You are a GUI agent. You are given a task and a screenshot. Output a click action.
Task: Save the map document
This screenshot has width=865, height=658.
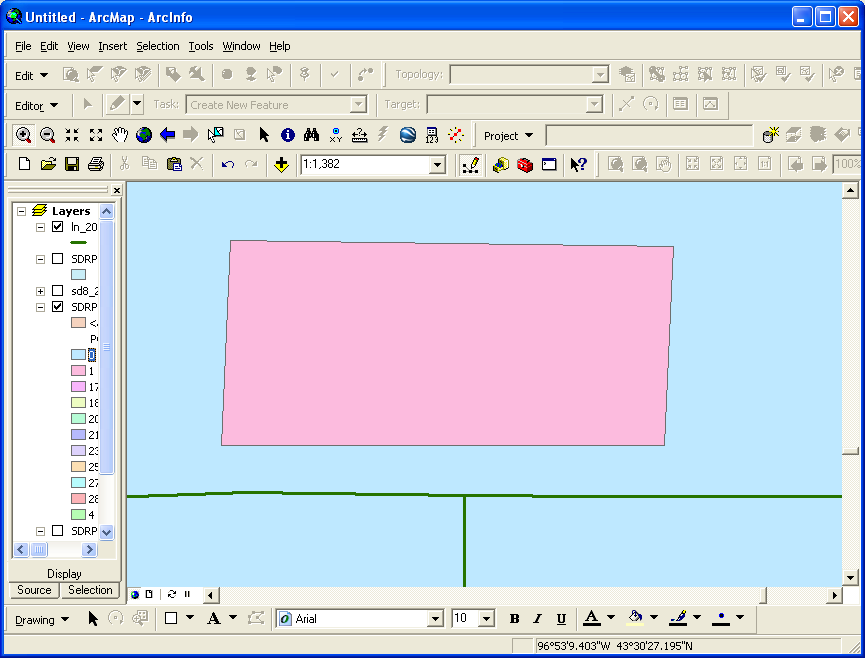coord(72,165)
